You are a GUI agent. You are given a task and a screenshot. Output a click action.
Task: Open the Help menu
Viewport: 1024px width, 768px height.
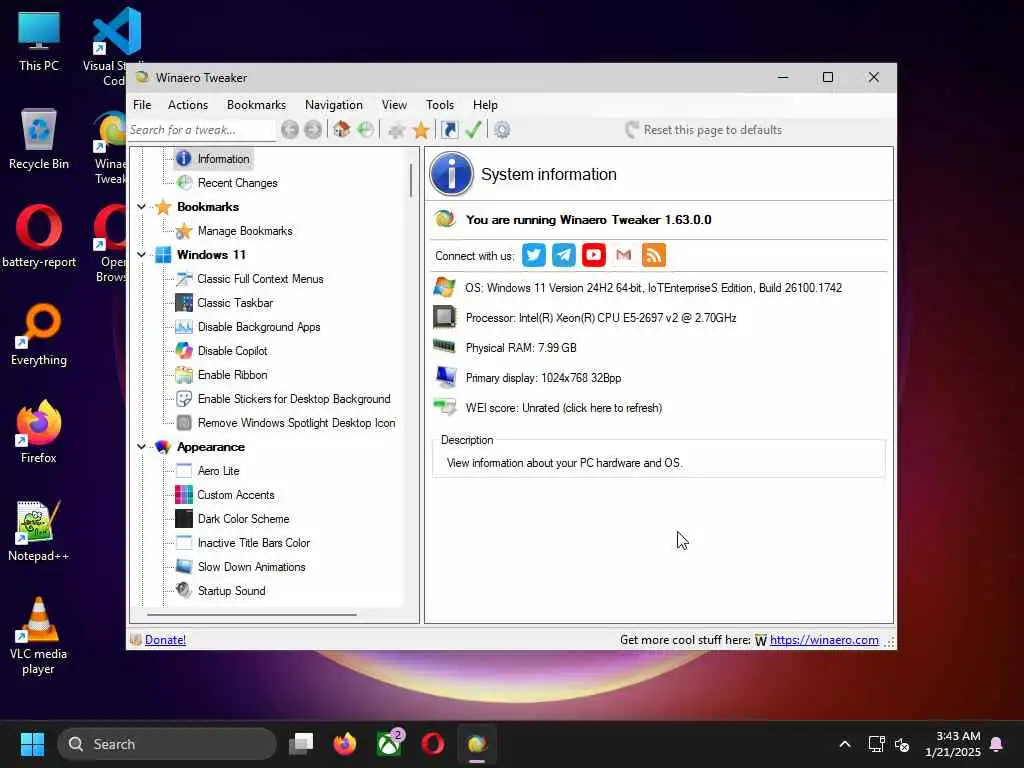click(485, 104)
